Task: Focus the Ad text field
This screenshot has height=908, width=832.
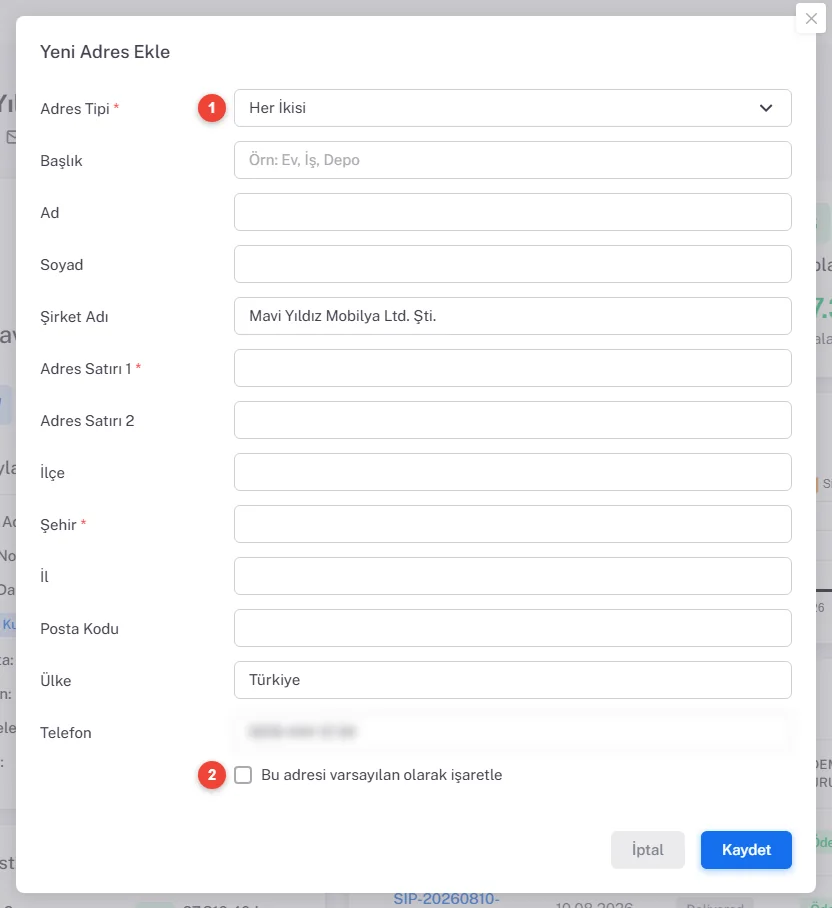Action: (512, 212)
